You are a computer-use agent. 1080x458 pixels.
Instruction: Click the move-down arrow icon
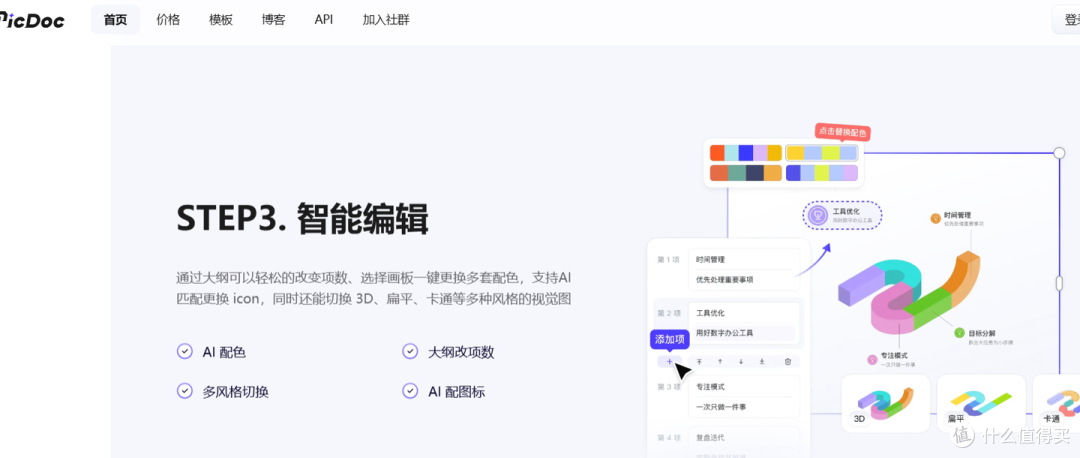click(x=741, y=361)
